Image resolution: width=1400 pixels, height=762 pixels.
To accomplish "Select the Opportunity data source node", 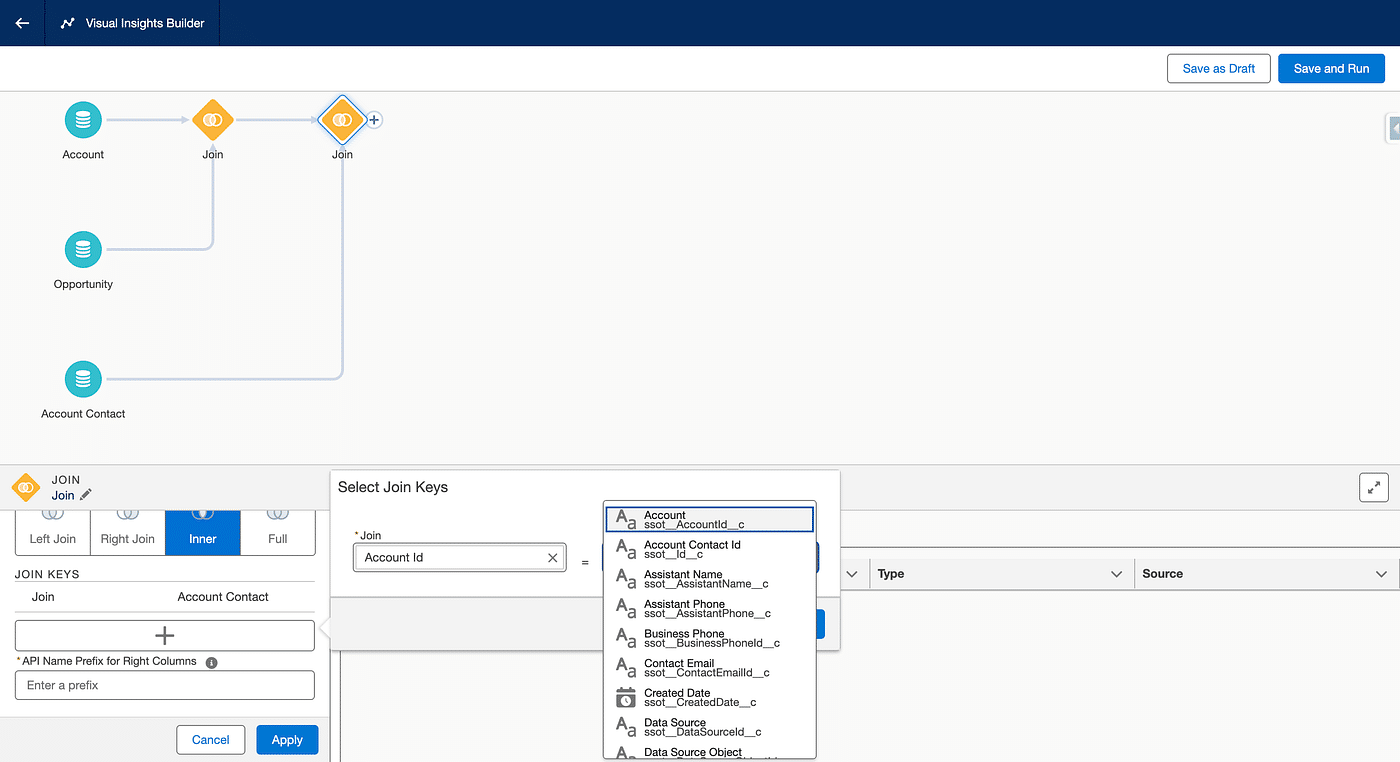I will point(83,250).
